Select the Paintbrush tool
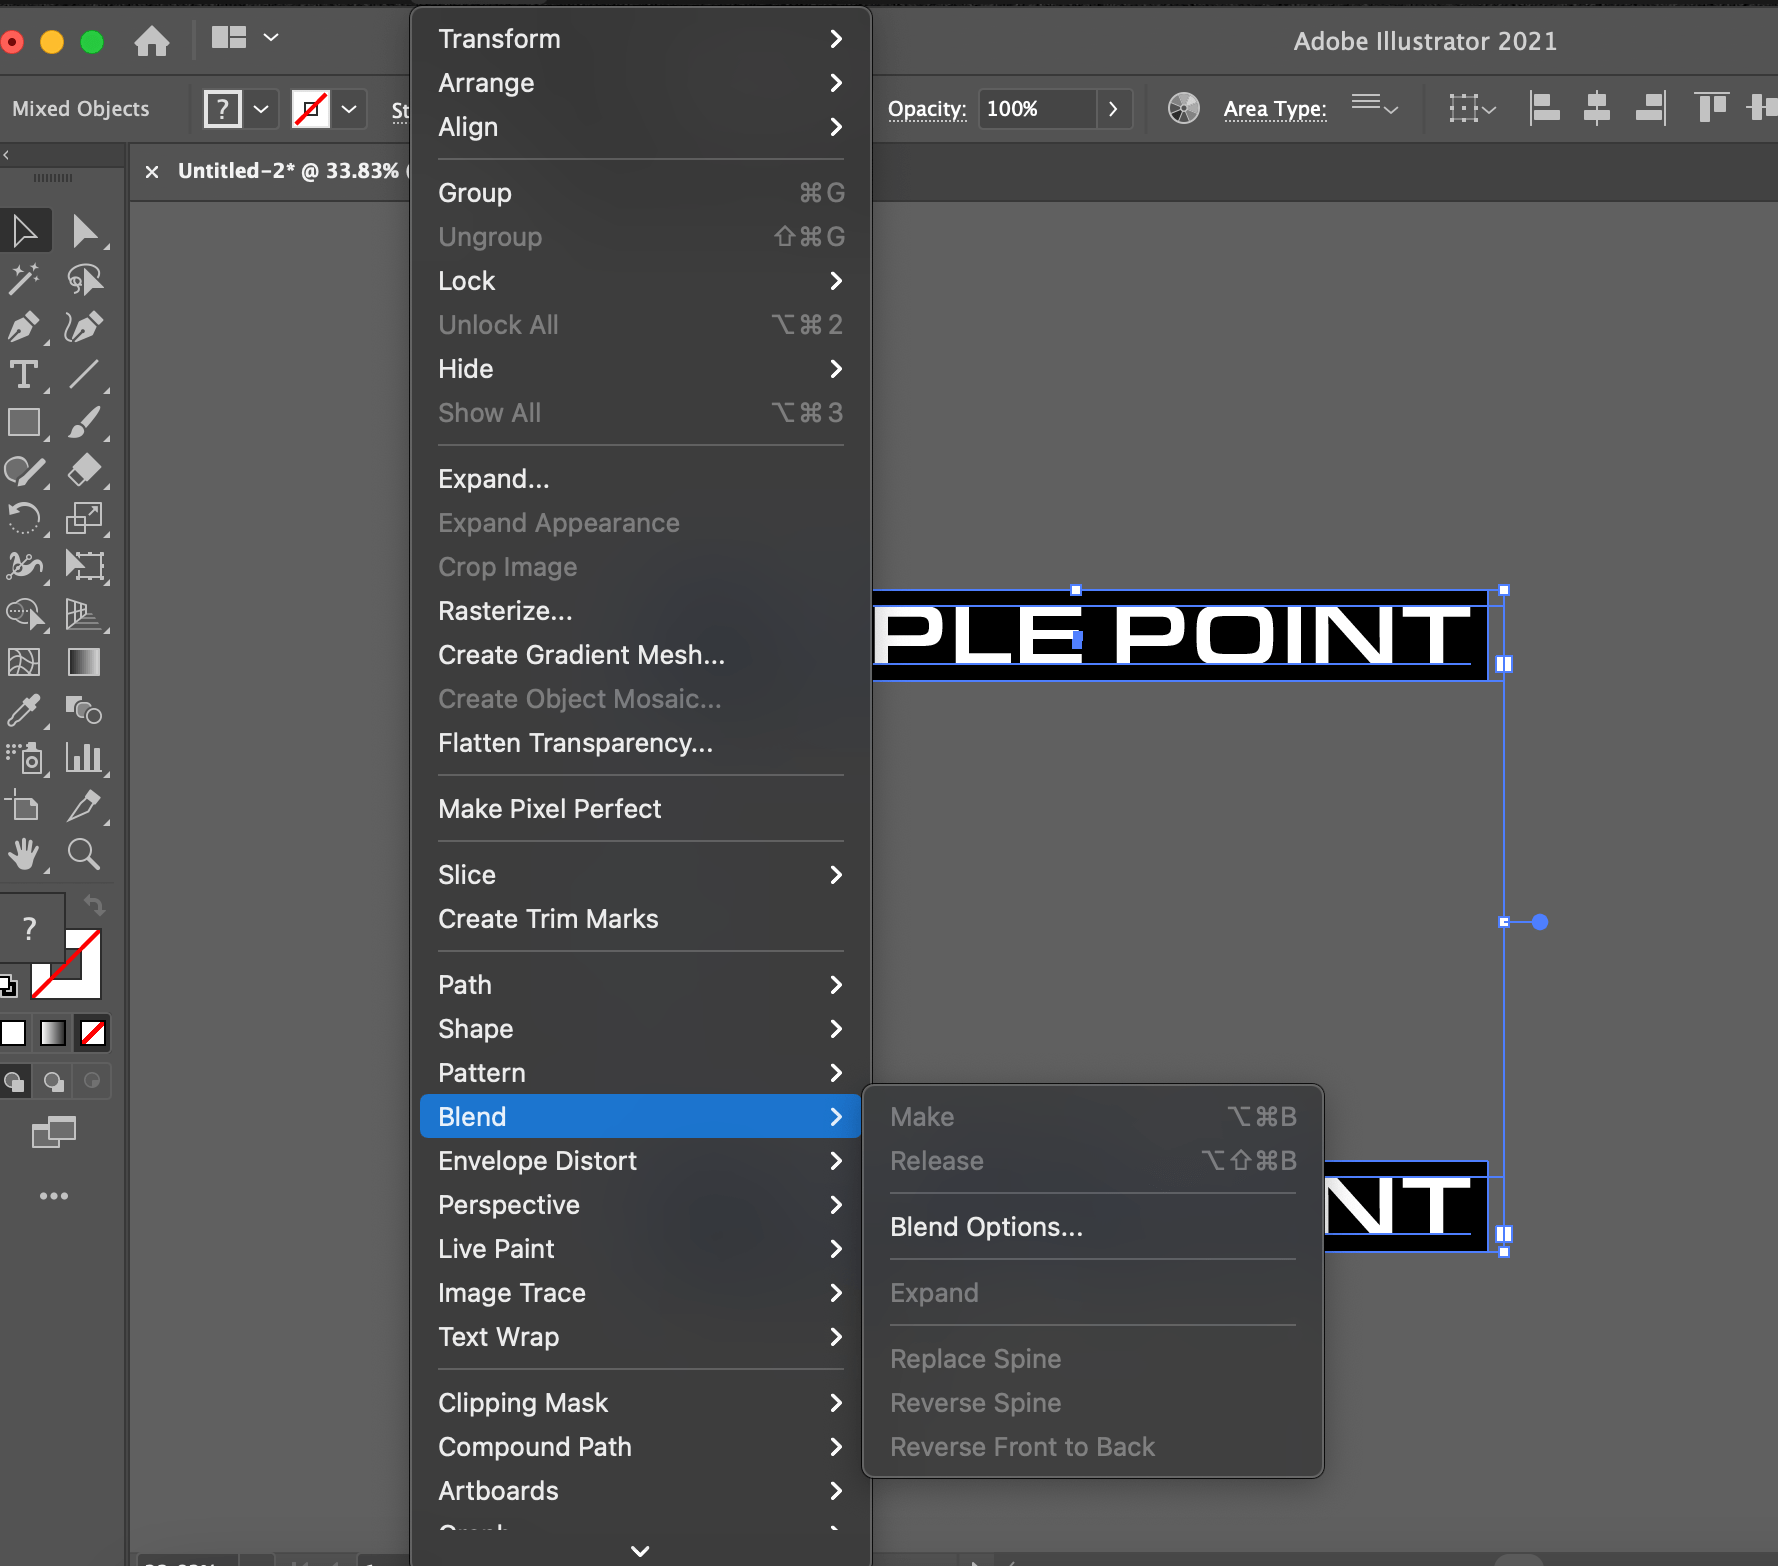Image resolution: width=1778 pixels, height=1566 pixels. tap(86, 423)
